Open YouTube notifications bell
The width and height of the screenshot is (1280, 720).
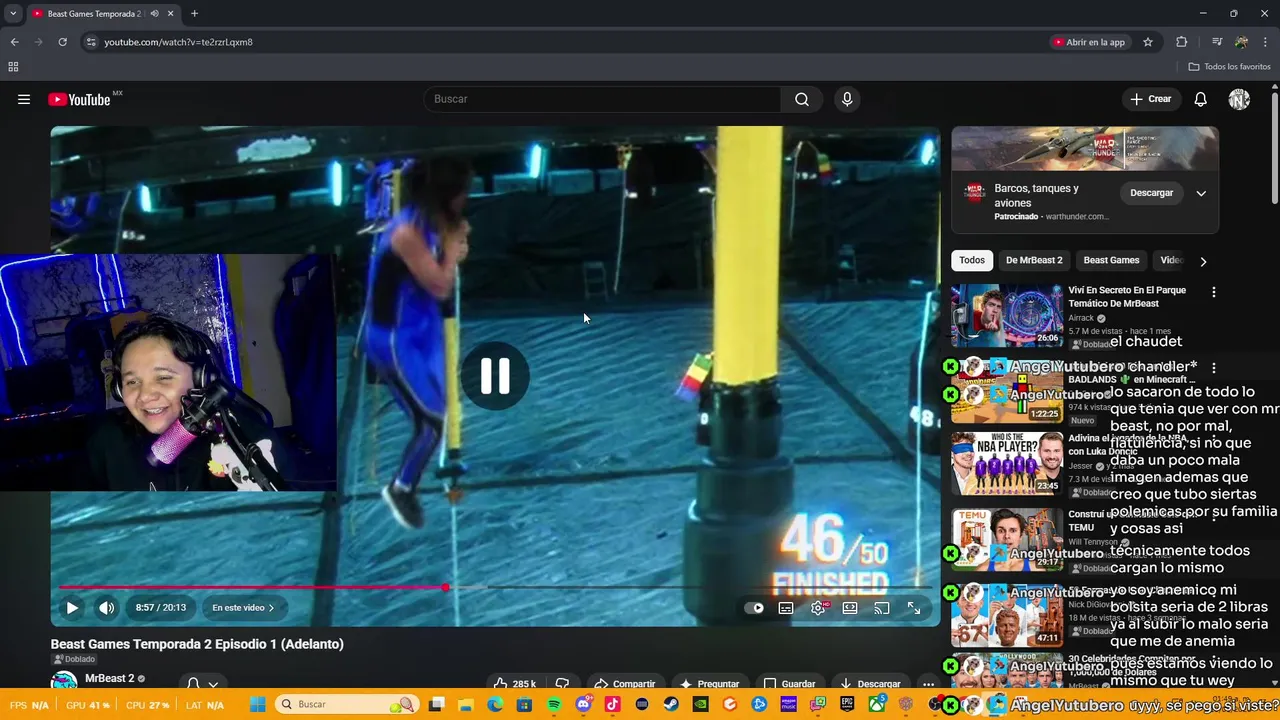pyautogui.click(x=1201, y=99)
